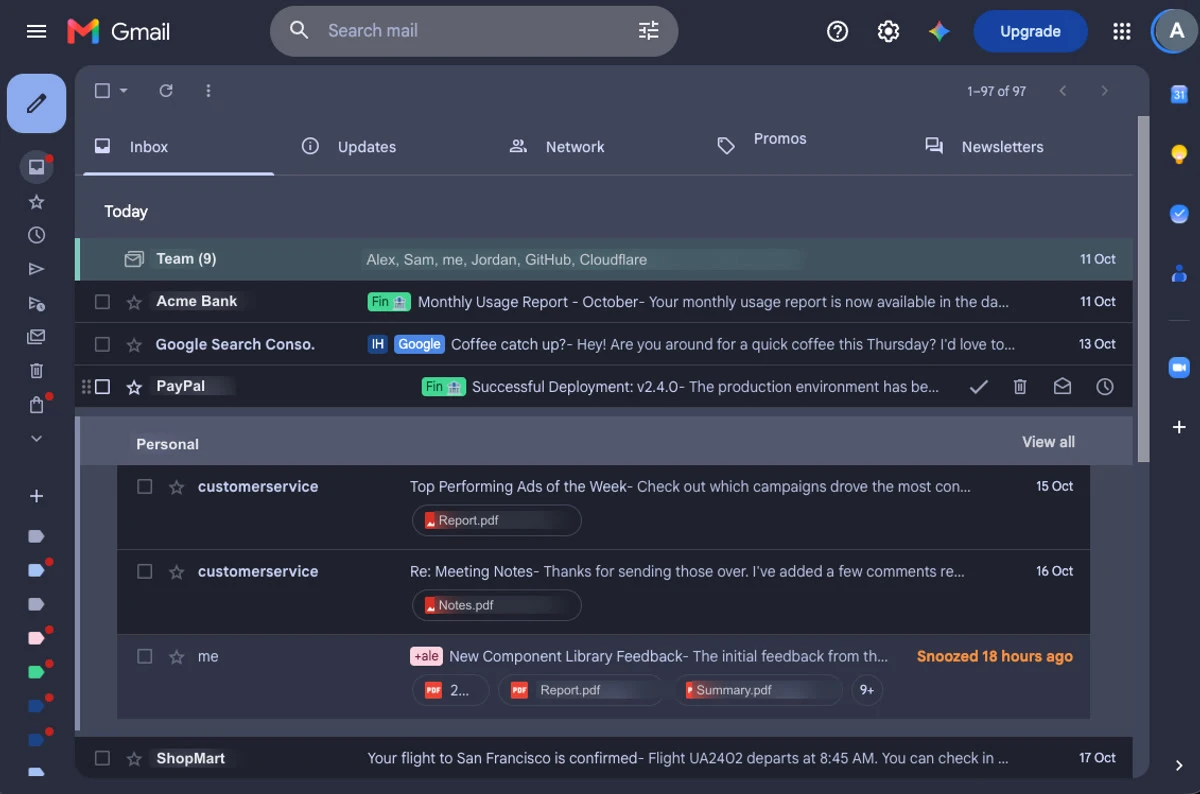Viewport: 1200px width, 794px height.
Task: Open Sent mail arrow icon in sidebar
Action: pos(37,269)
